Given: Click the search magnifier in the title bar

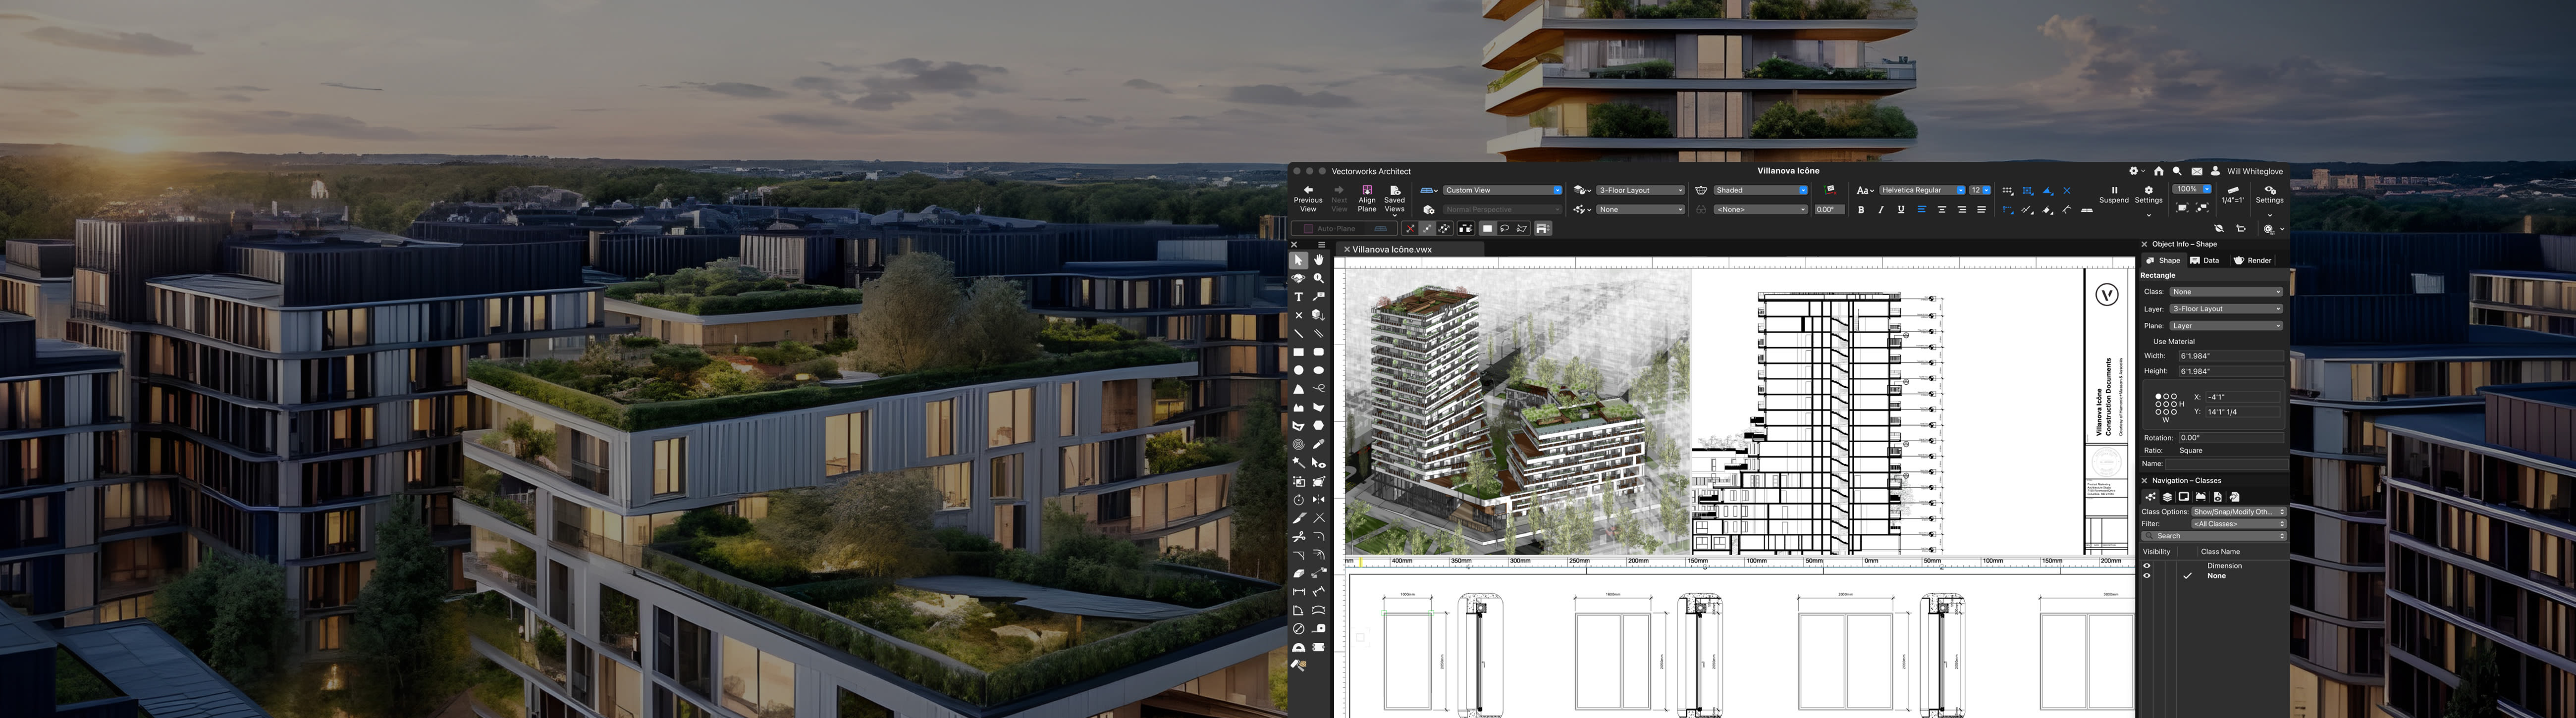Looking at the screenshot, I should tap(2178, 172).
